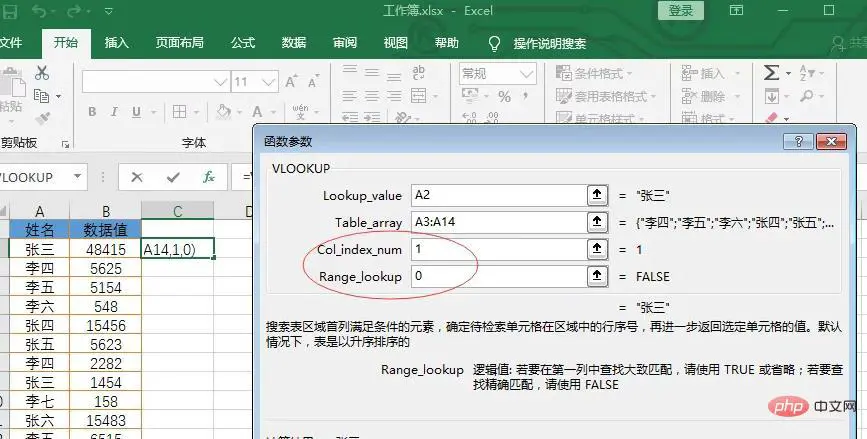
Task: Click the 姓名 header cell
Action: click(x=40, y=229)
